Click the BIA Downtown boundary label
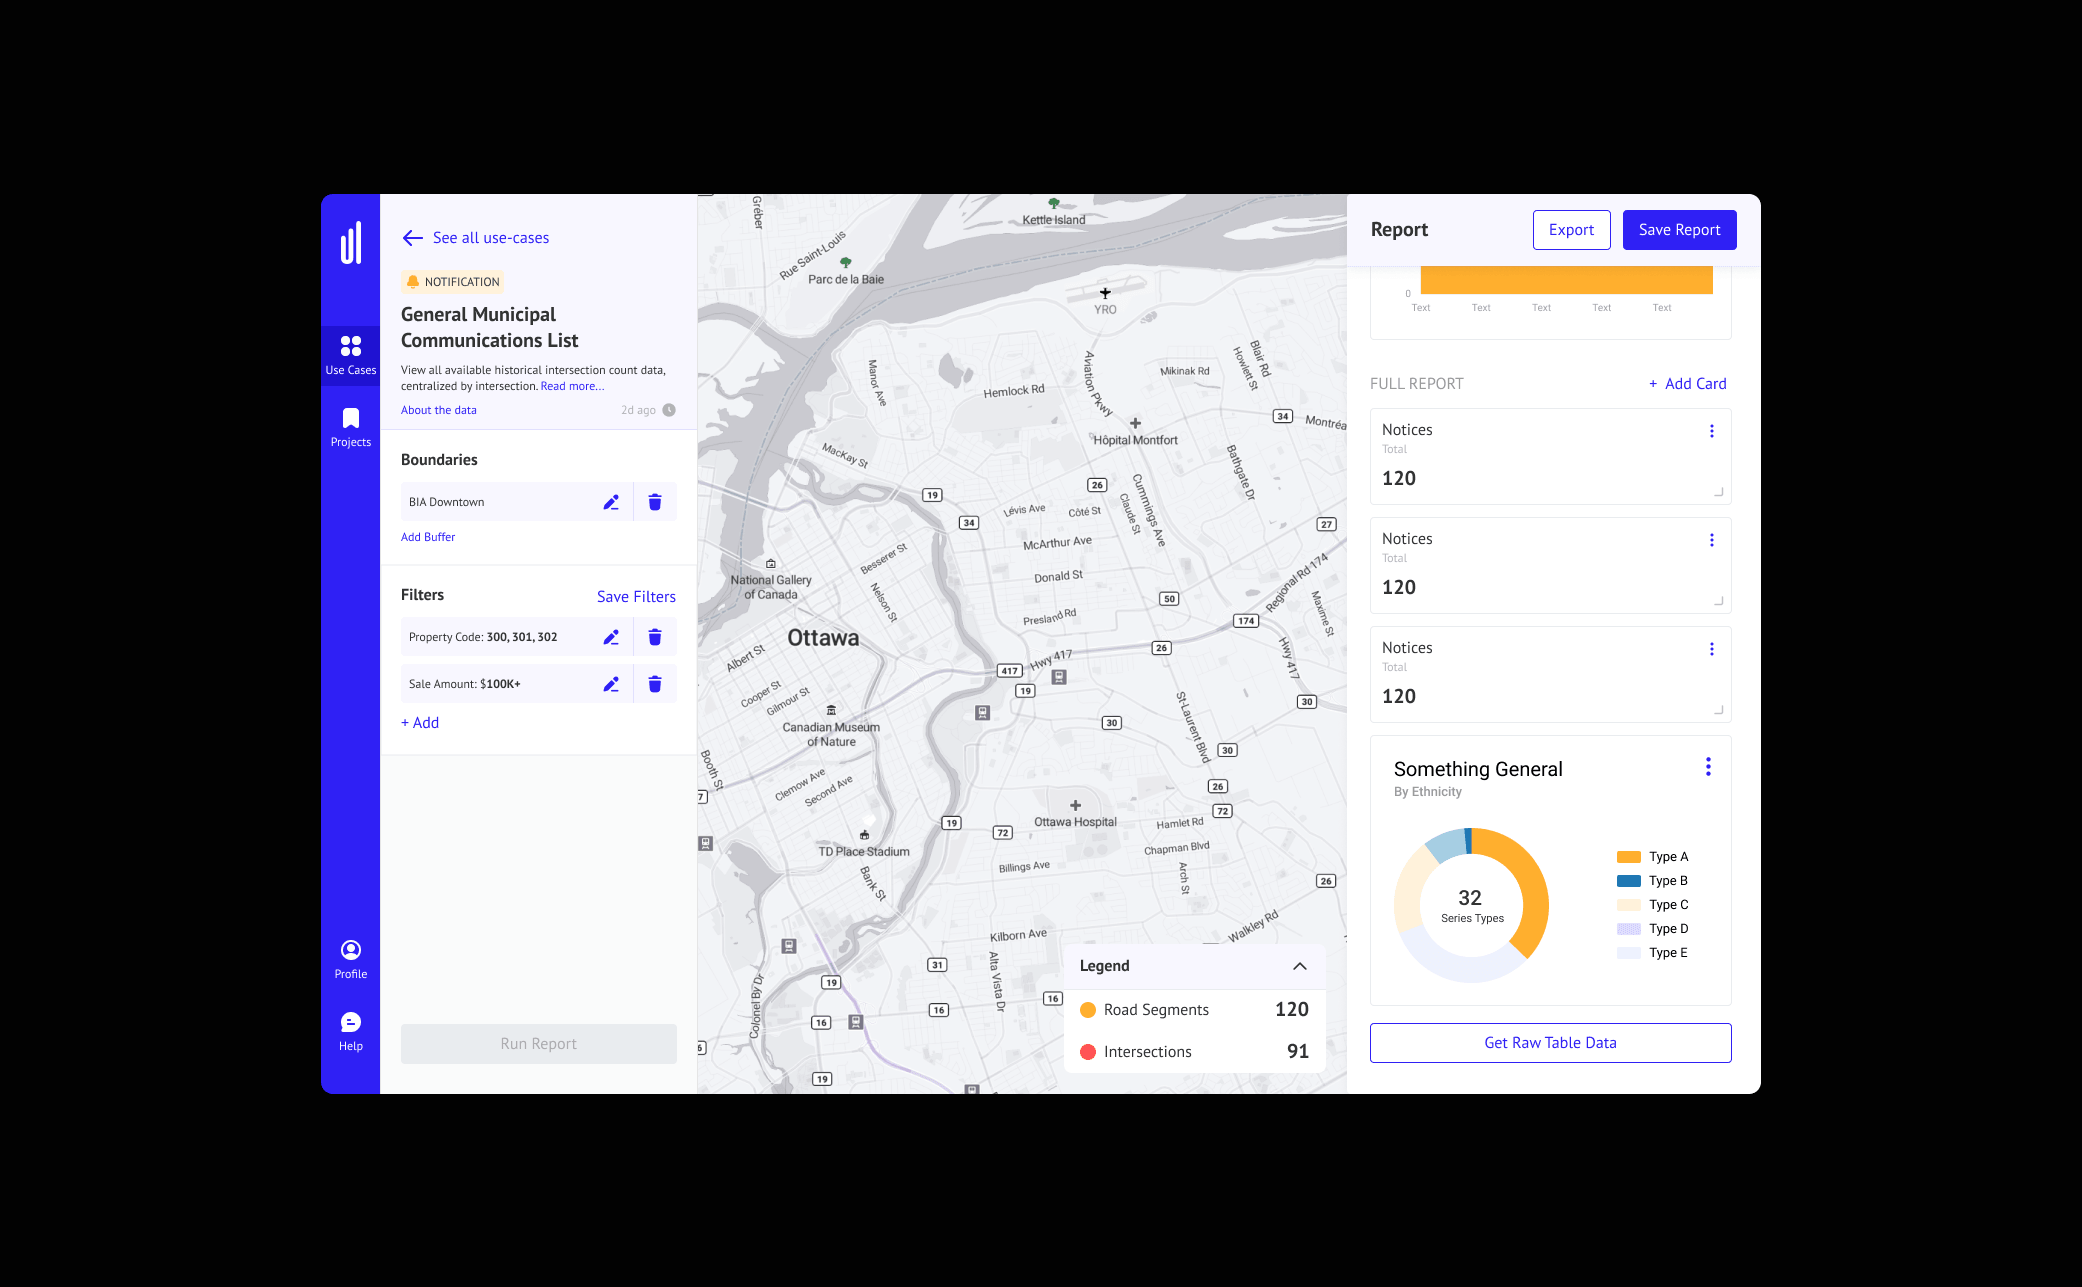This screenshot has height=1287, width=2082. [446, 502]
